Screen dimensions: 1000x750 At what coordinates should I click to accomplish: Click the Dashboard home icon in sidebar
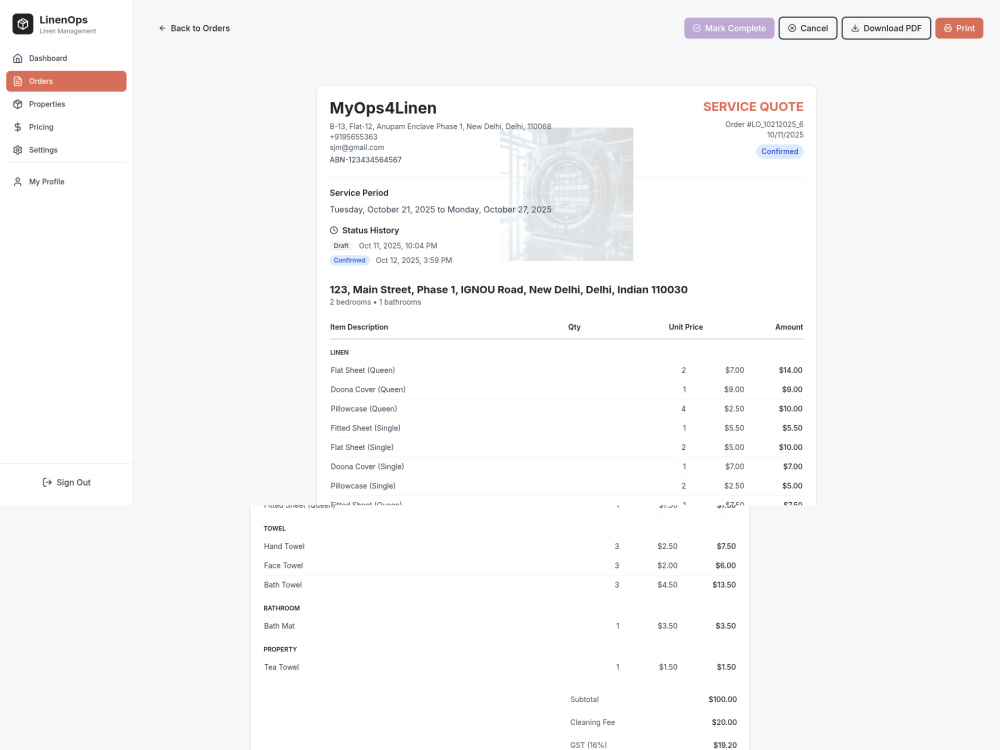point(18,58)
